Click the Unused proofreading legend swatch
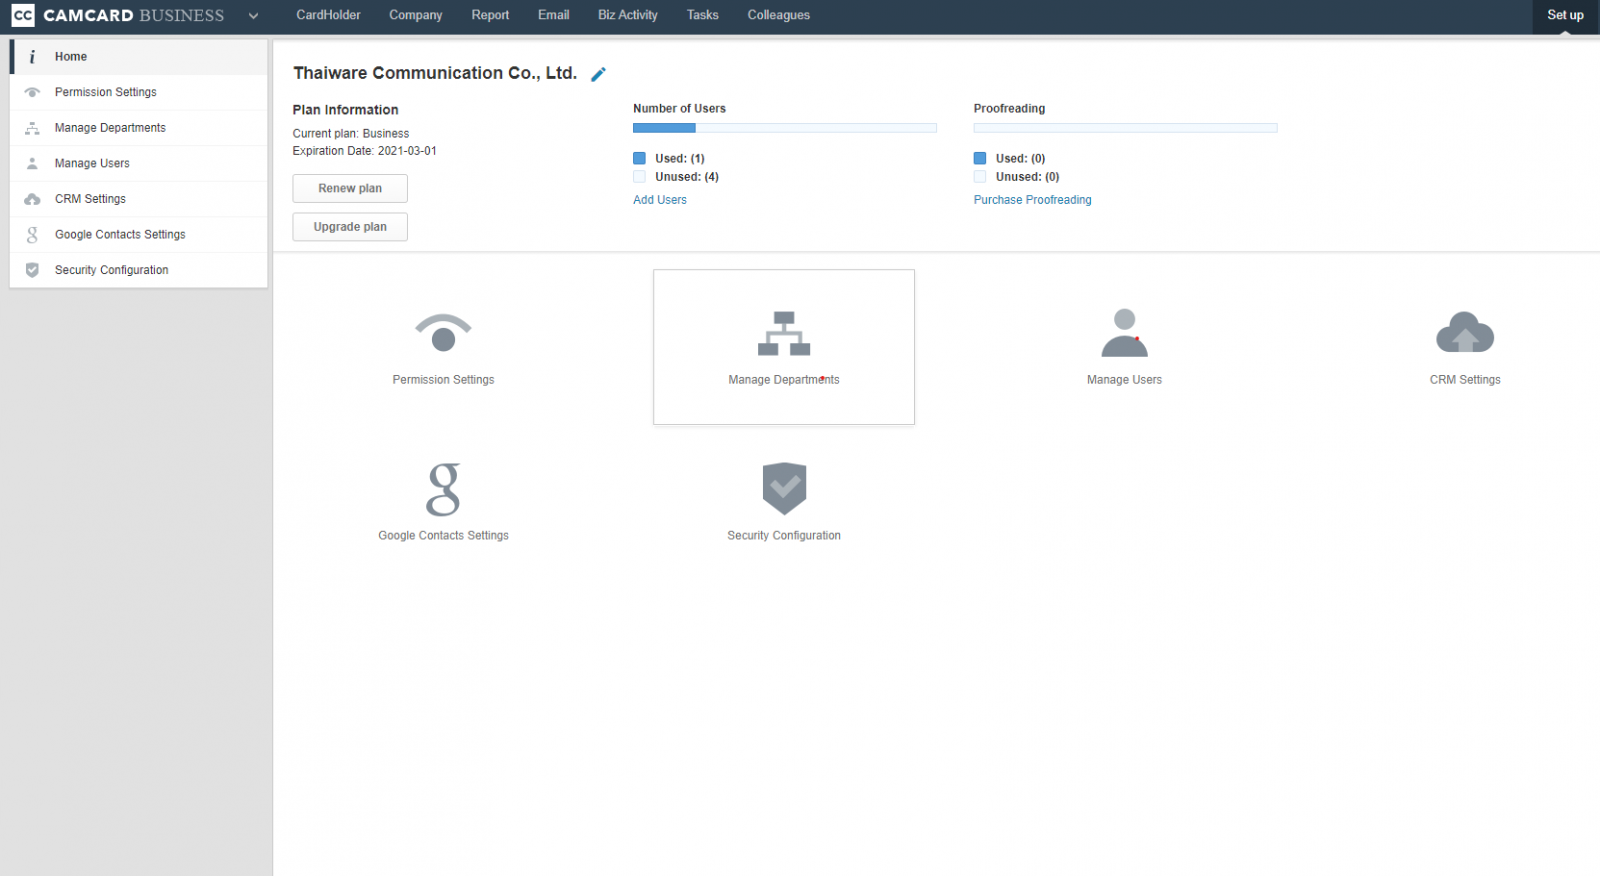This screenshot has height=876, width=1600. pyautogui.click(x=980, y=177)
